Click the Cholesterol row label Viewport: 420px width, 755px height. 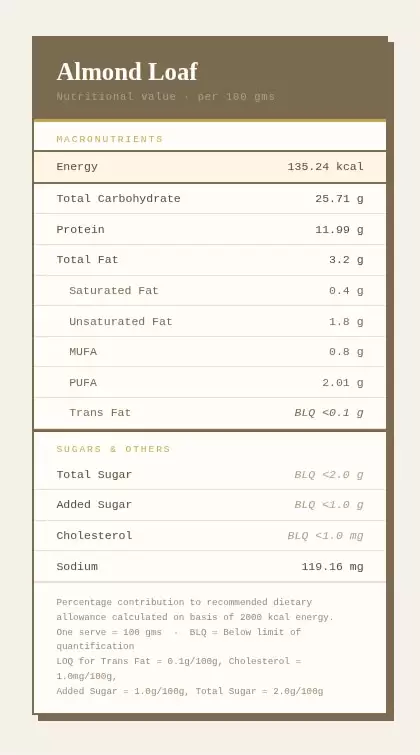coord(94,535)
